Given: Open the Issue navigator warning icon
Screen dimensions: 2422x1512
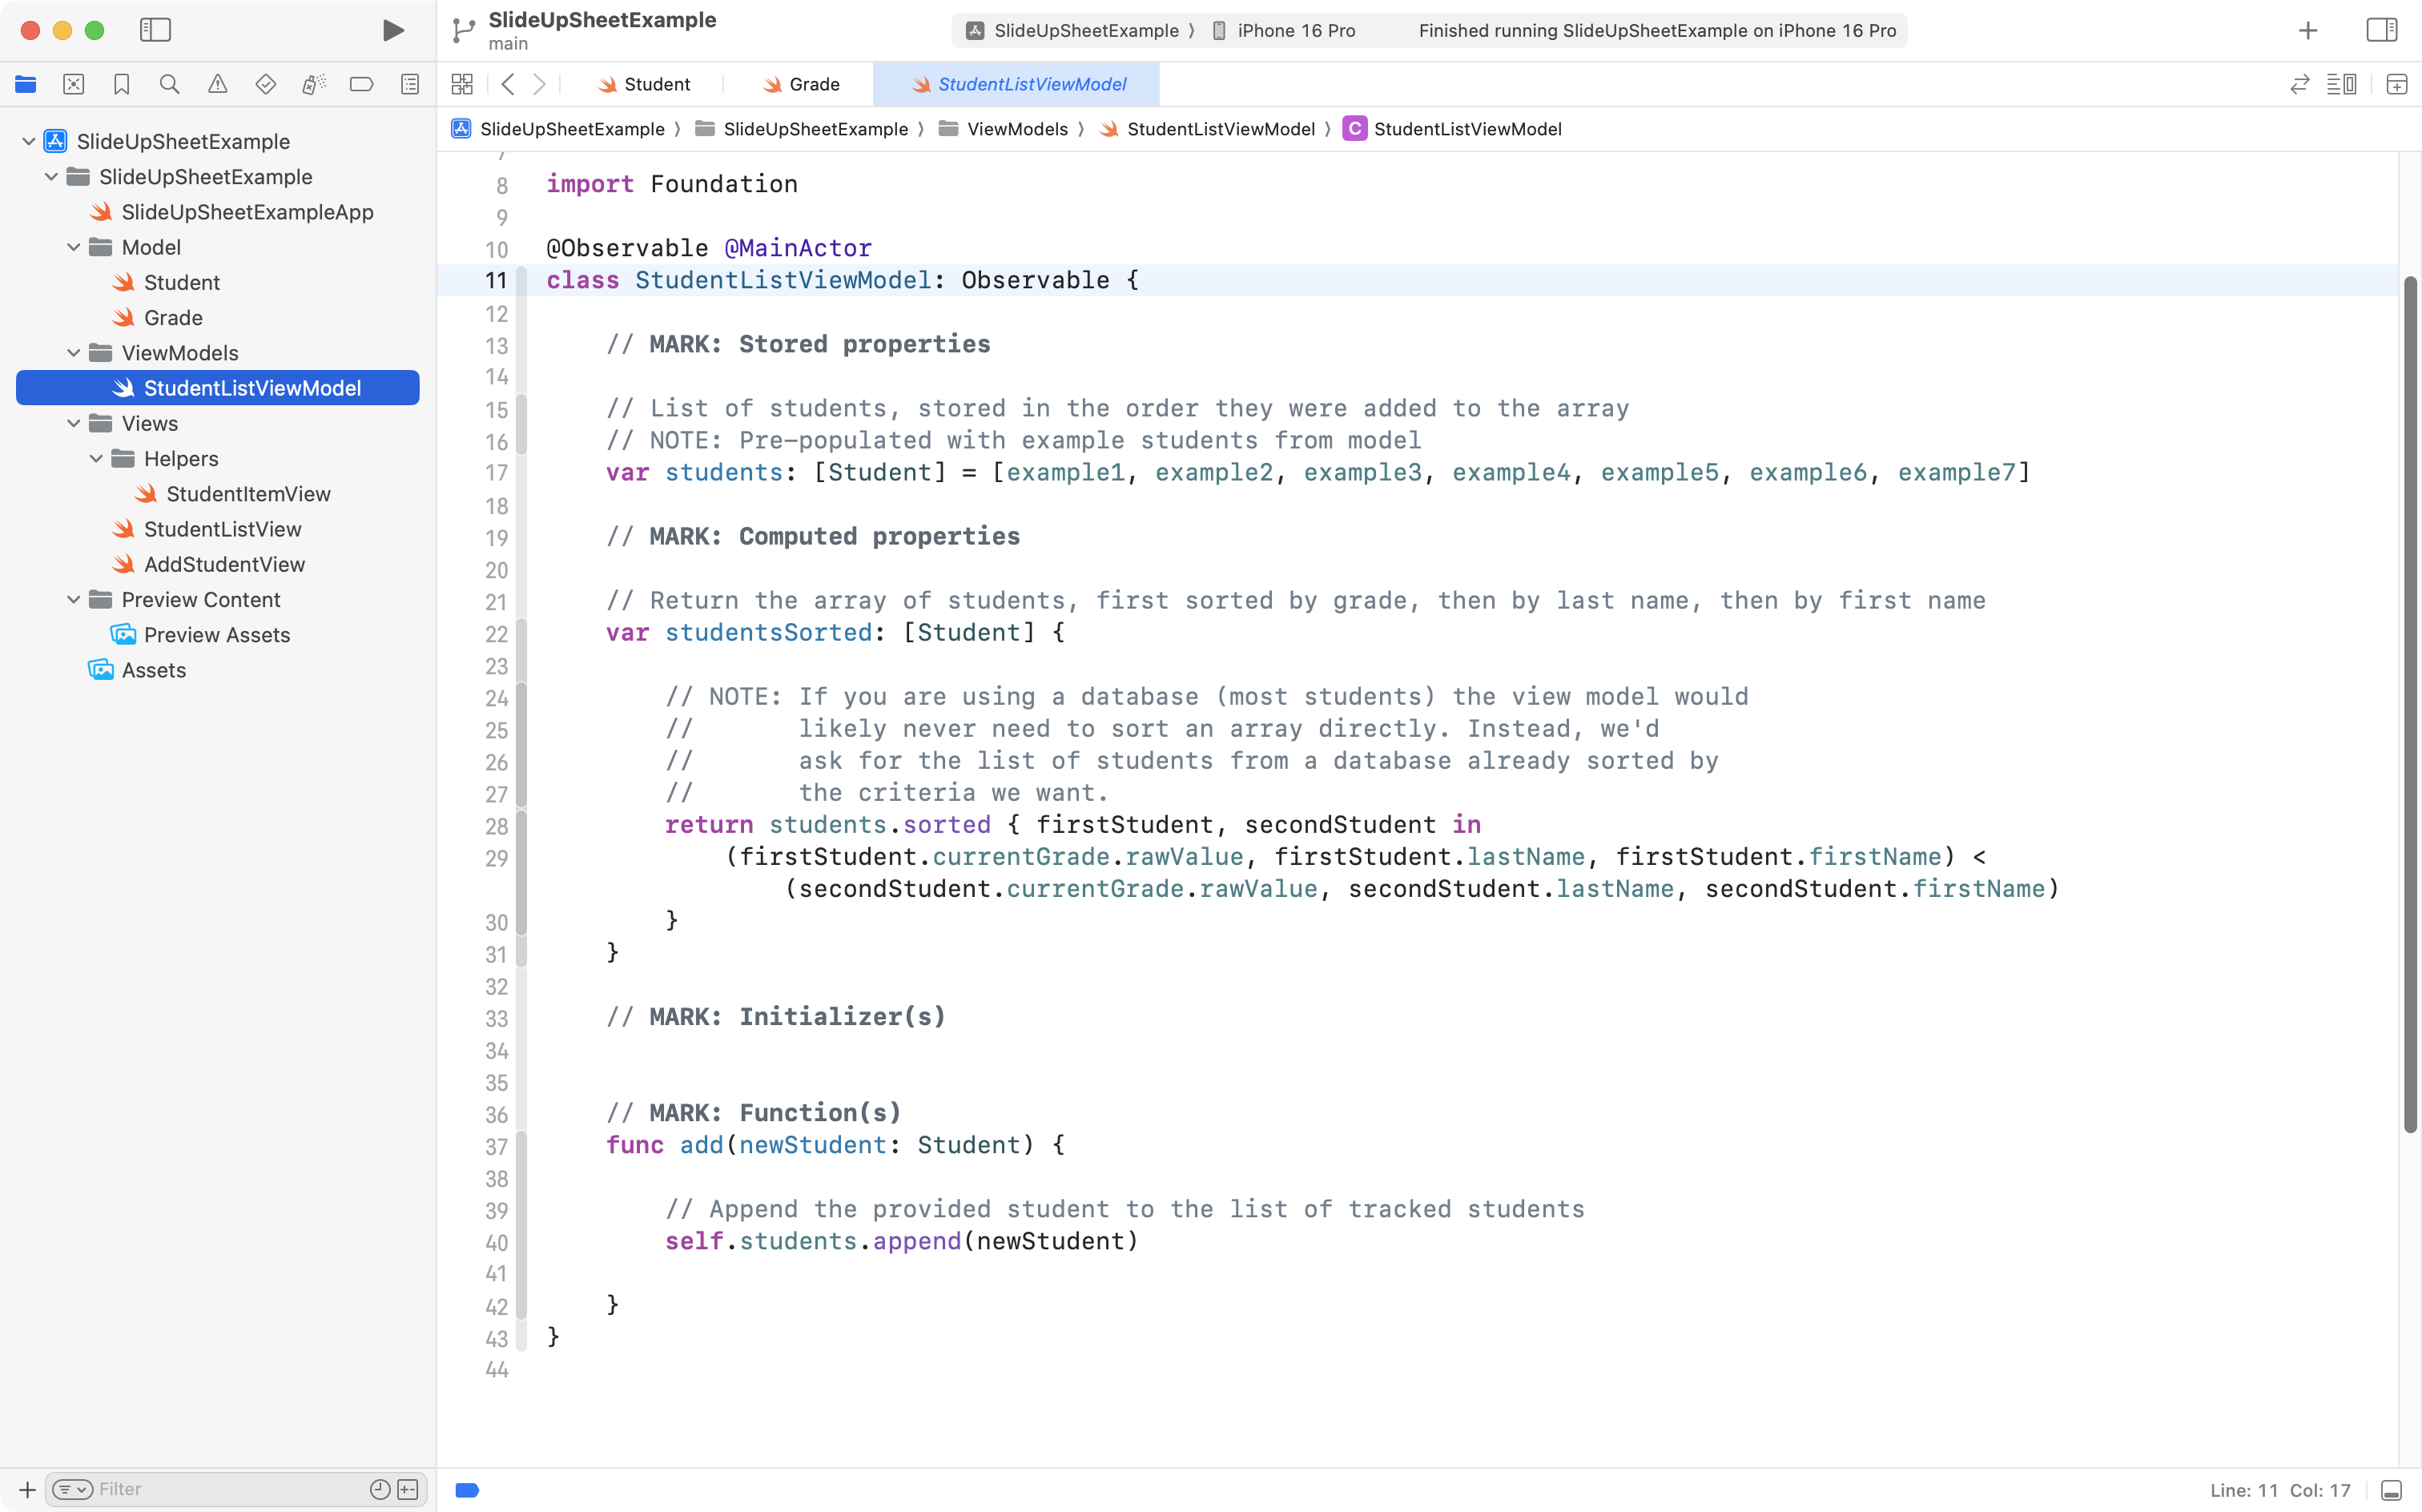Looking at the screenshot, I should [217, 84].
